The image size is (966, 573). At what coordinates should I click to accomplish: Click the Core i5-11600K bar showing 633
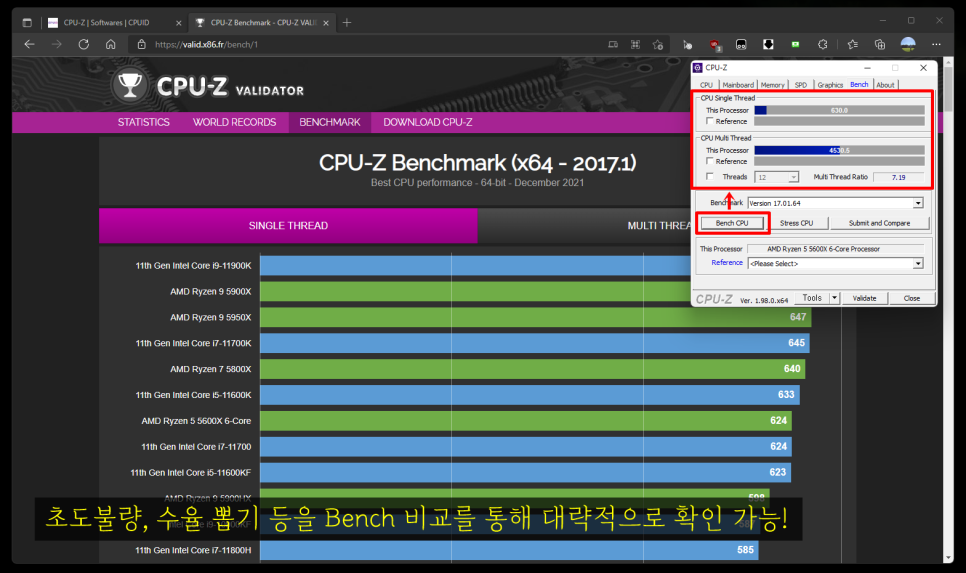point(530,395)
